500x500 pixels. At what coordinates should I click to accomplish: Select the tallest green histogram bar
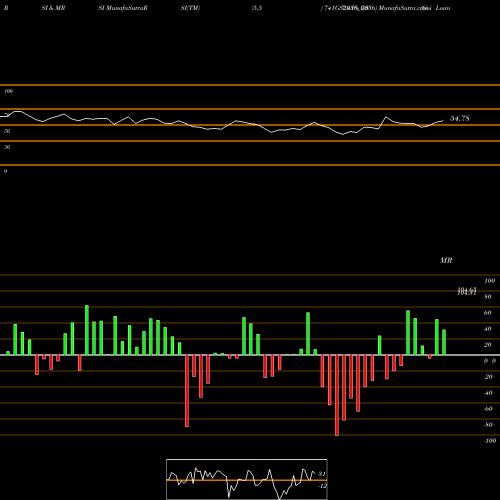[87, 330]
